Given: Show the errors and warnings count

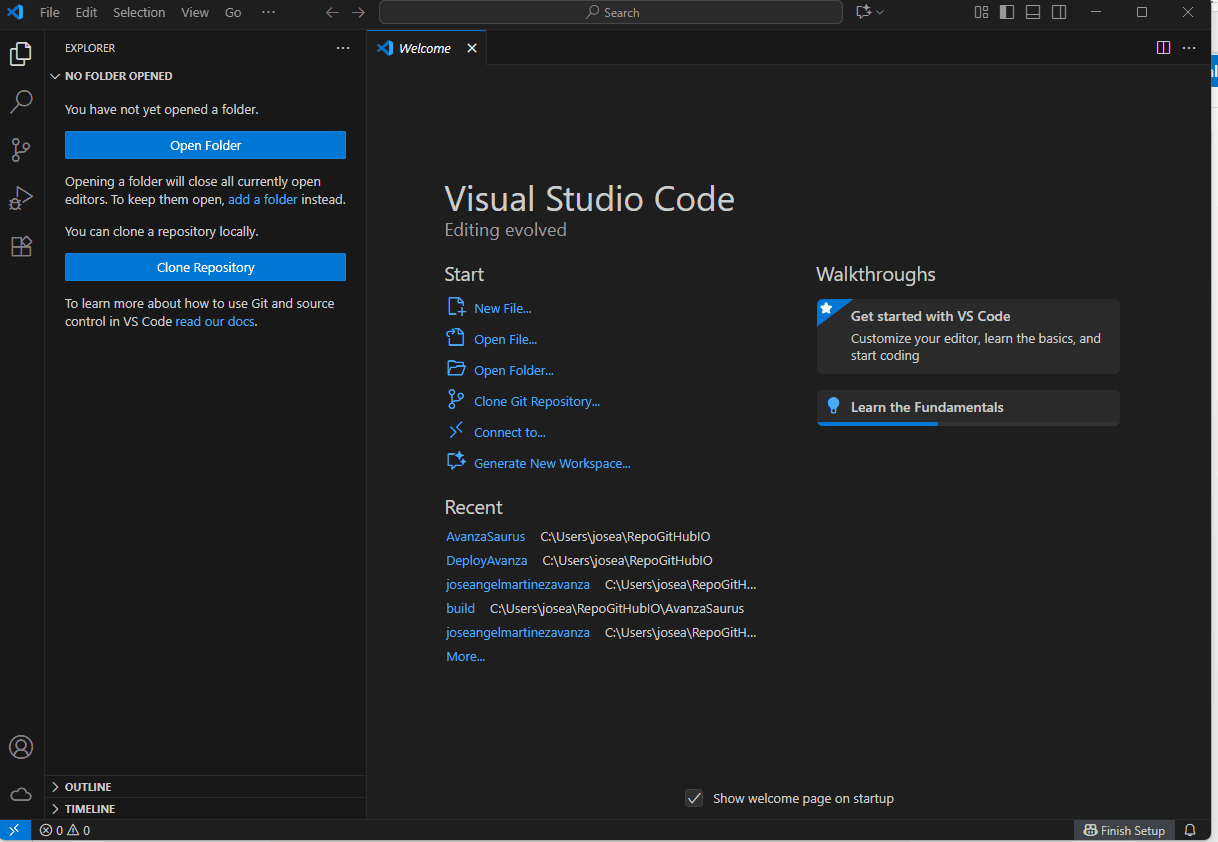Looking at the screenshot, I should click(x=65, y=830).
